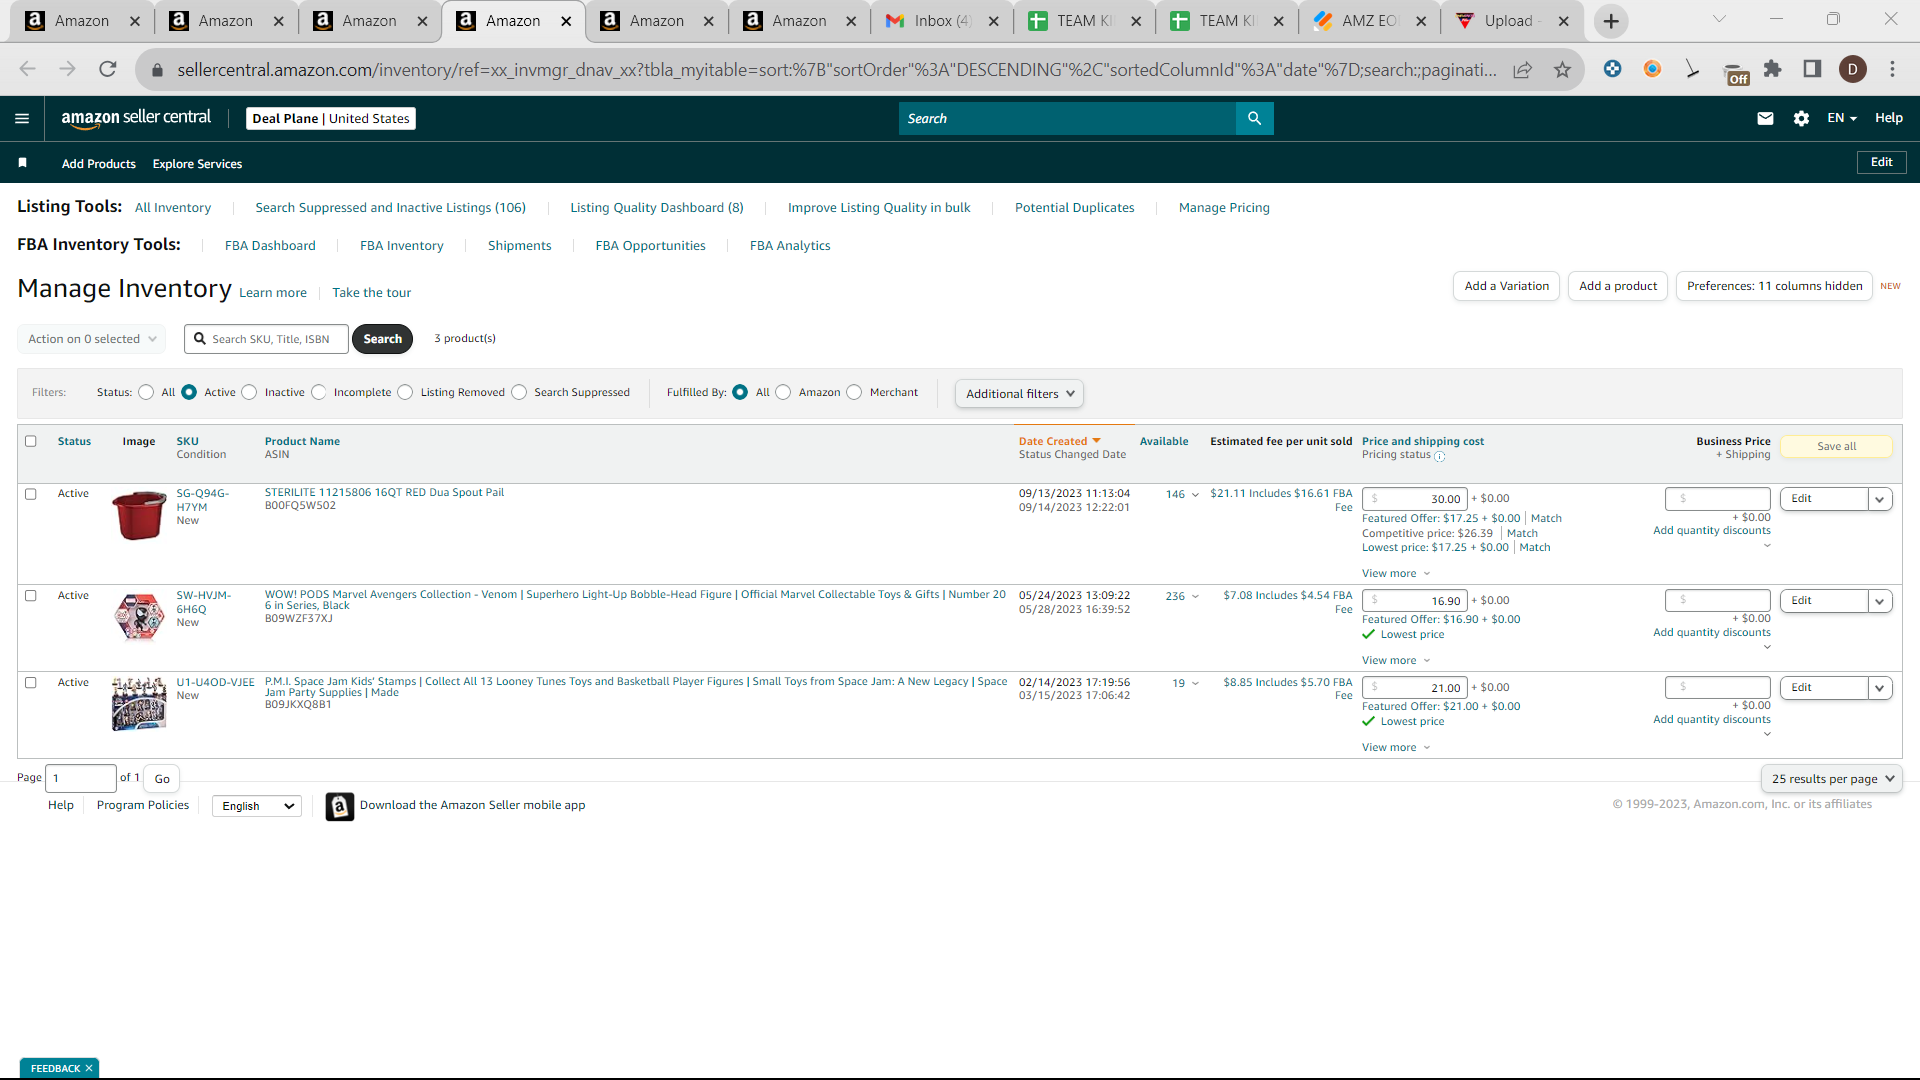Screen dimensions: 1920x1080
Task: Open the Take the tour link
Action: coord(371,293)
